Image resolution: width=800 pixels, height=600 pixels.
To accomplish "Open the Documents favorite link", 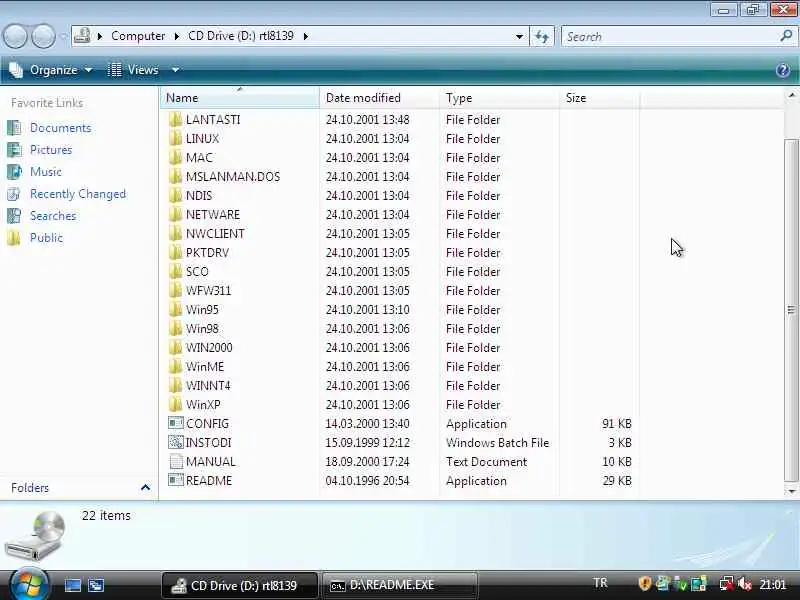I will coord(60,128).
